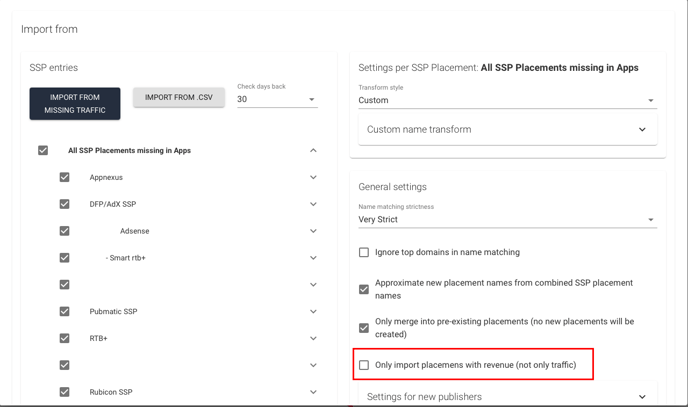Image resolution: width=688 pixels, height=407 pixels.
Task: Expand the Appnexus entry chevron
Action: tap(313, 177)
